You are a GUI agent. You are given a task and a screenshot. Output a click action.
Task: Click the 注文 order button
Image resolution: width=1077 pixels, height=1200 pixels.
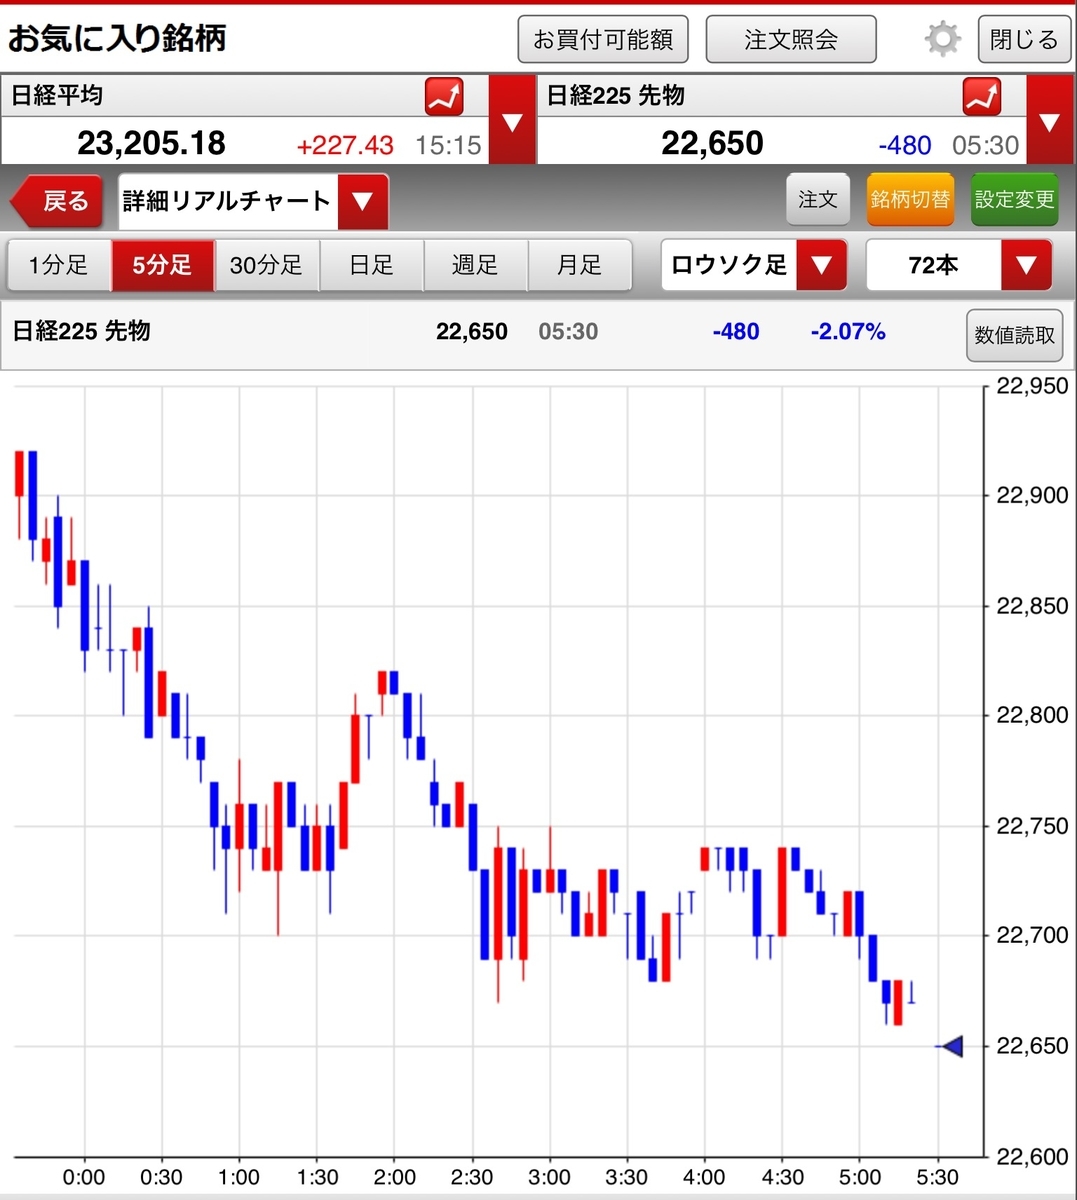pos(818,200)
